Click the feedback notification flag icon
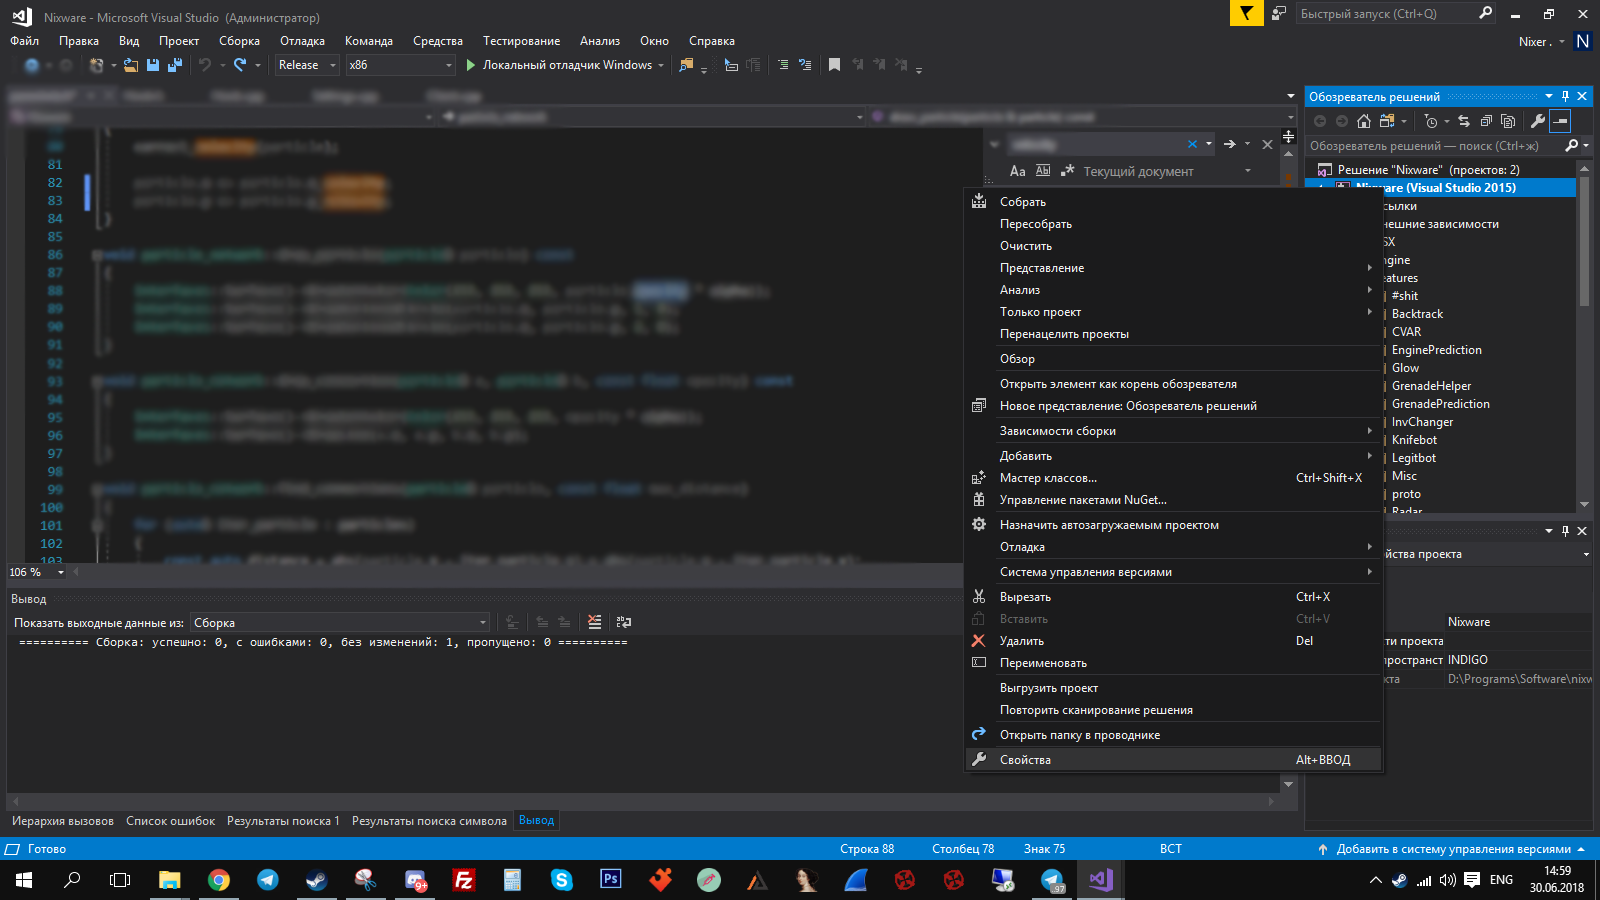This screenshot has width=1600, height=900. pos(1246,13)
